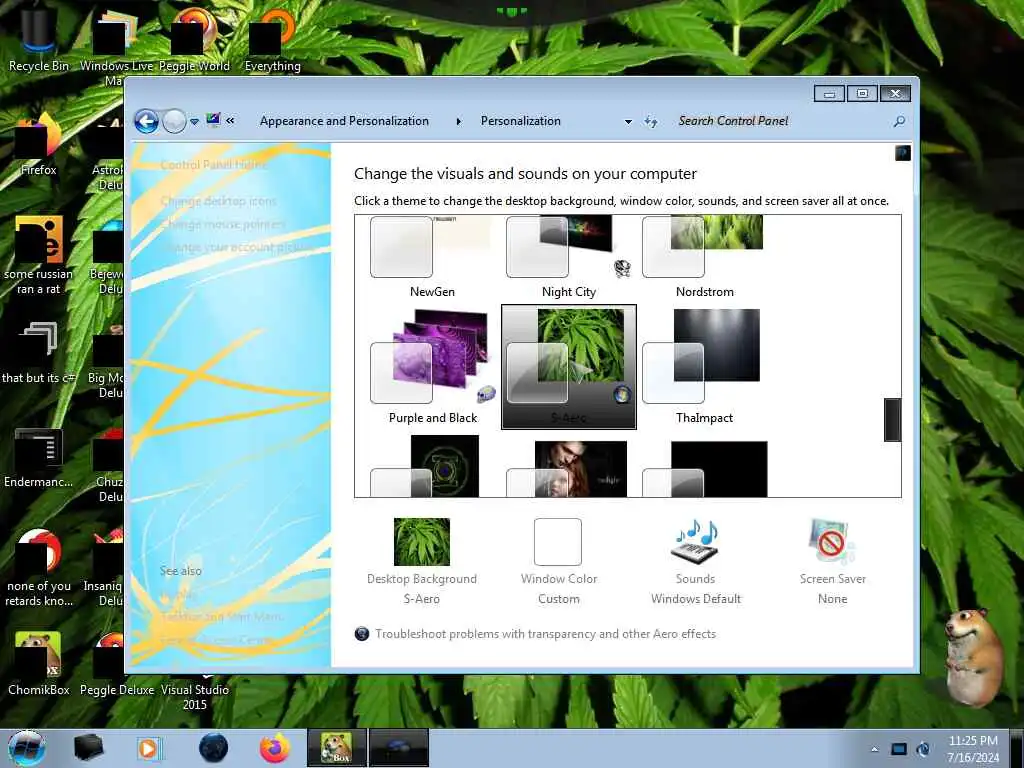
Task: Open 'some russian ran a rat' icon
Action: click(x=39, y=256)
